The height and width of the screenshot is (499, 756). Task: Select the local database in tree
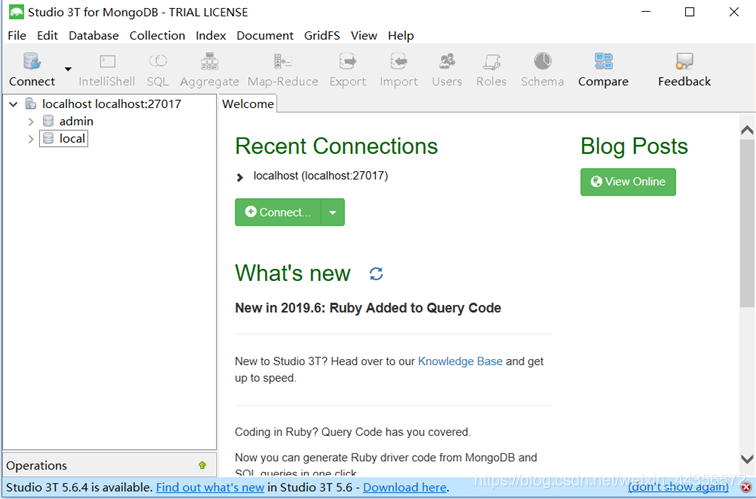pos(72,139)
